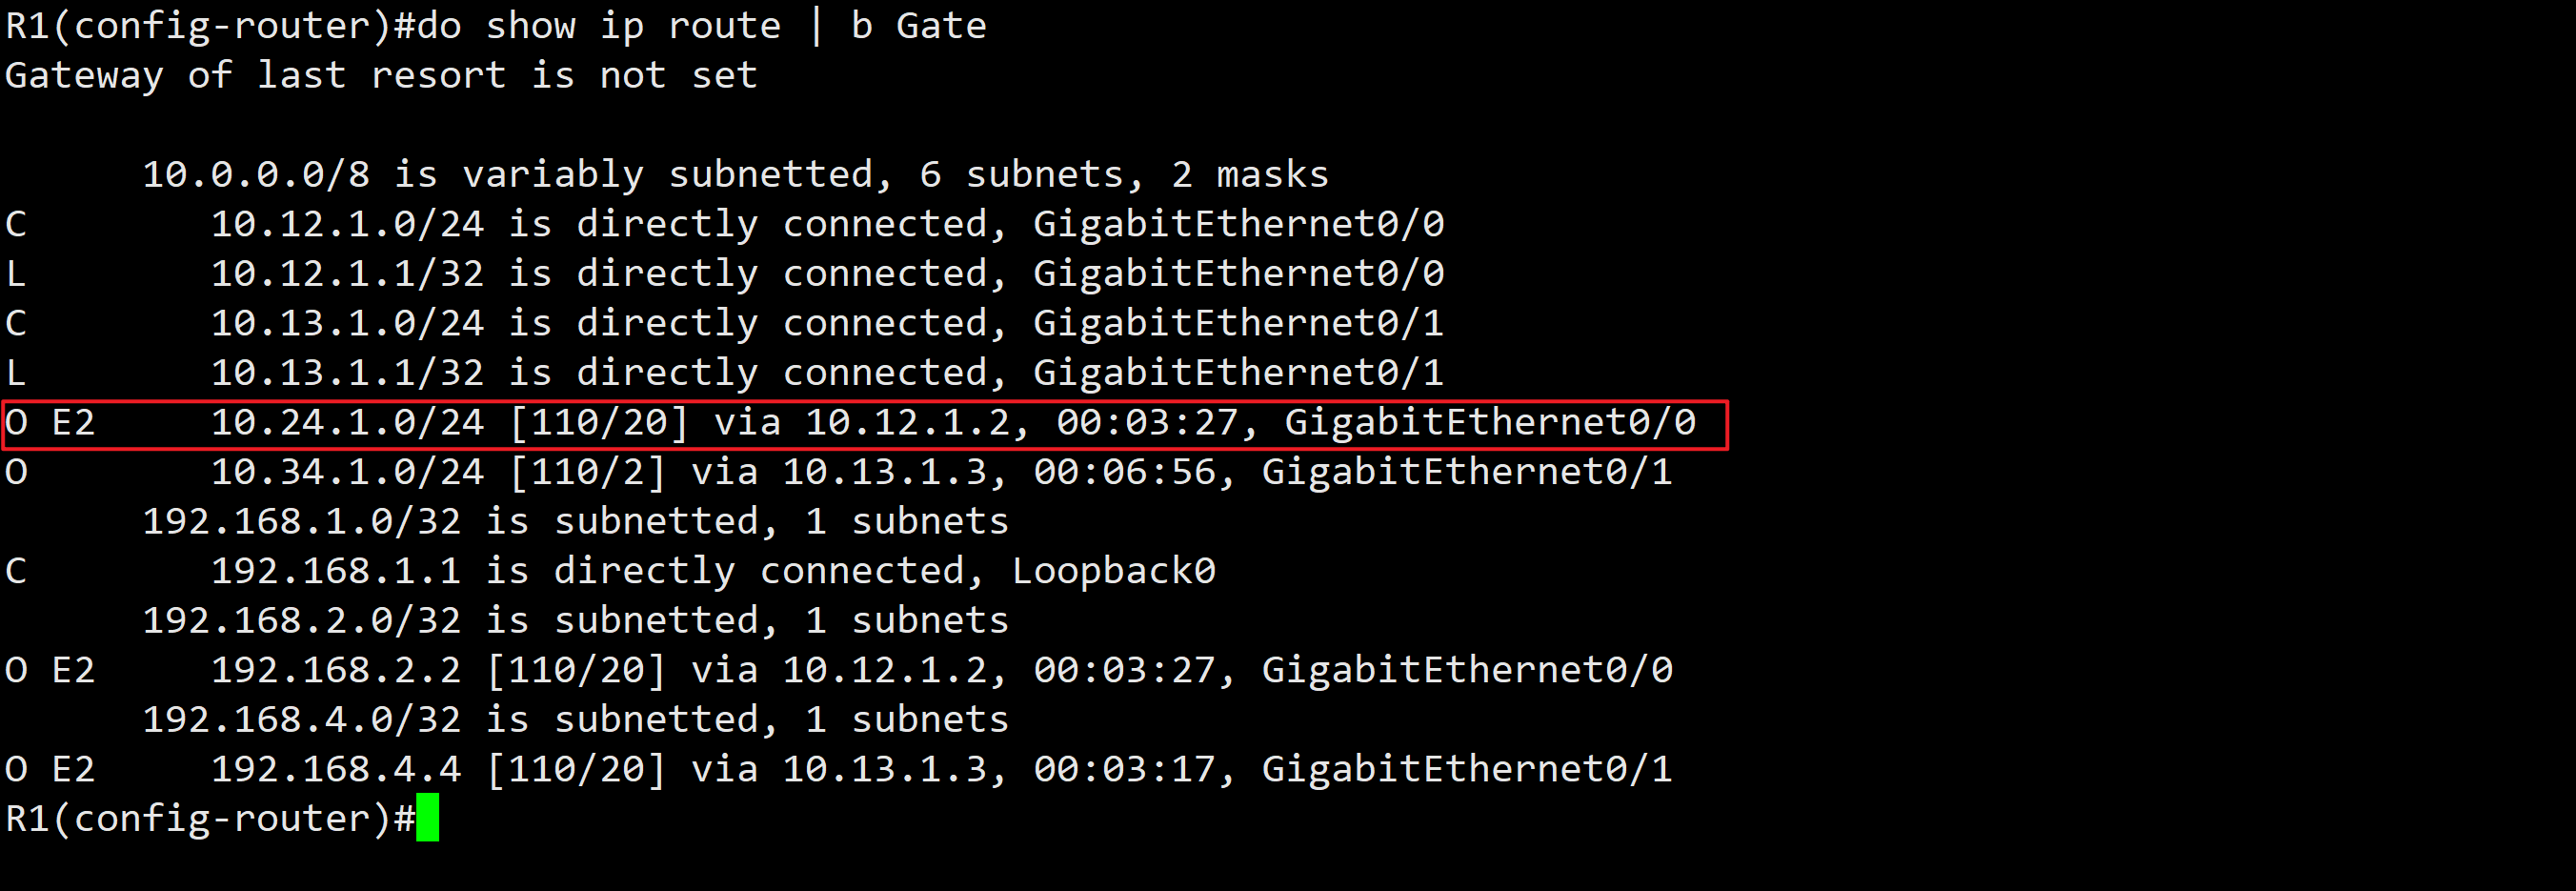Click the 192.168.2.0/32 subnetted header line
This screenshot has width=2576, height=891.
click(x=575, y=621)
